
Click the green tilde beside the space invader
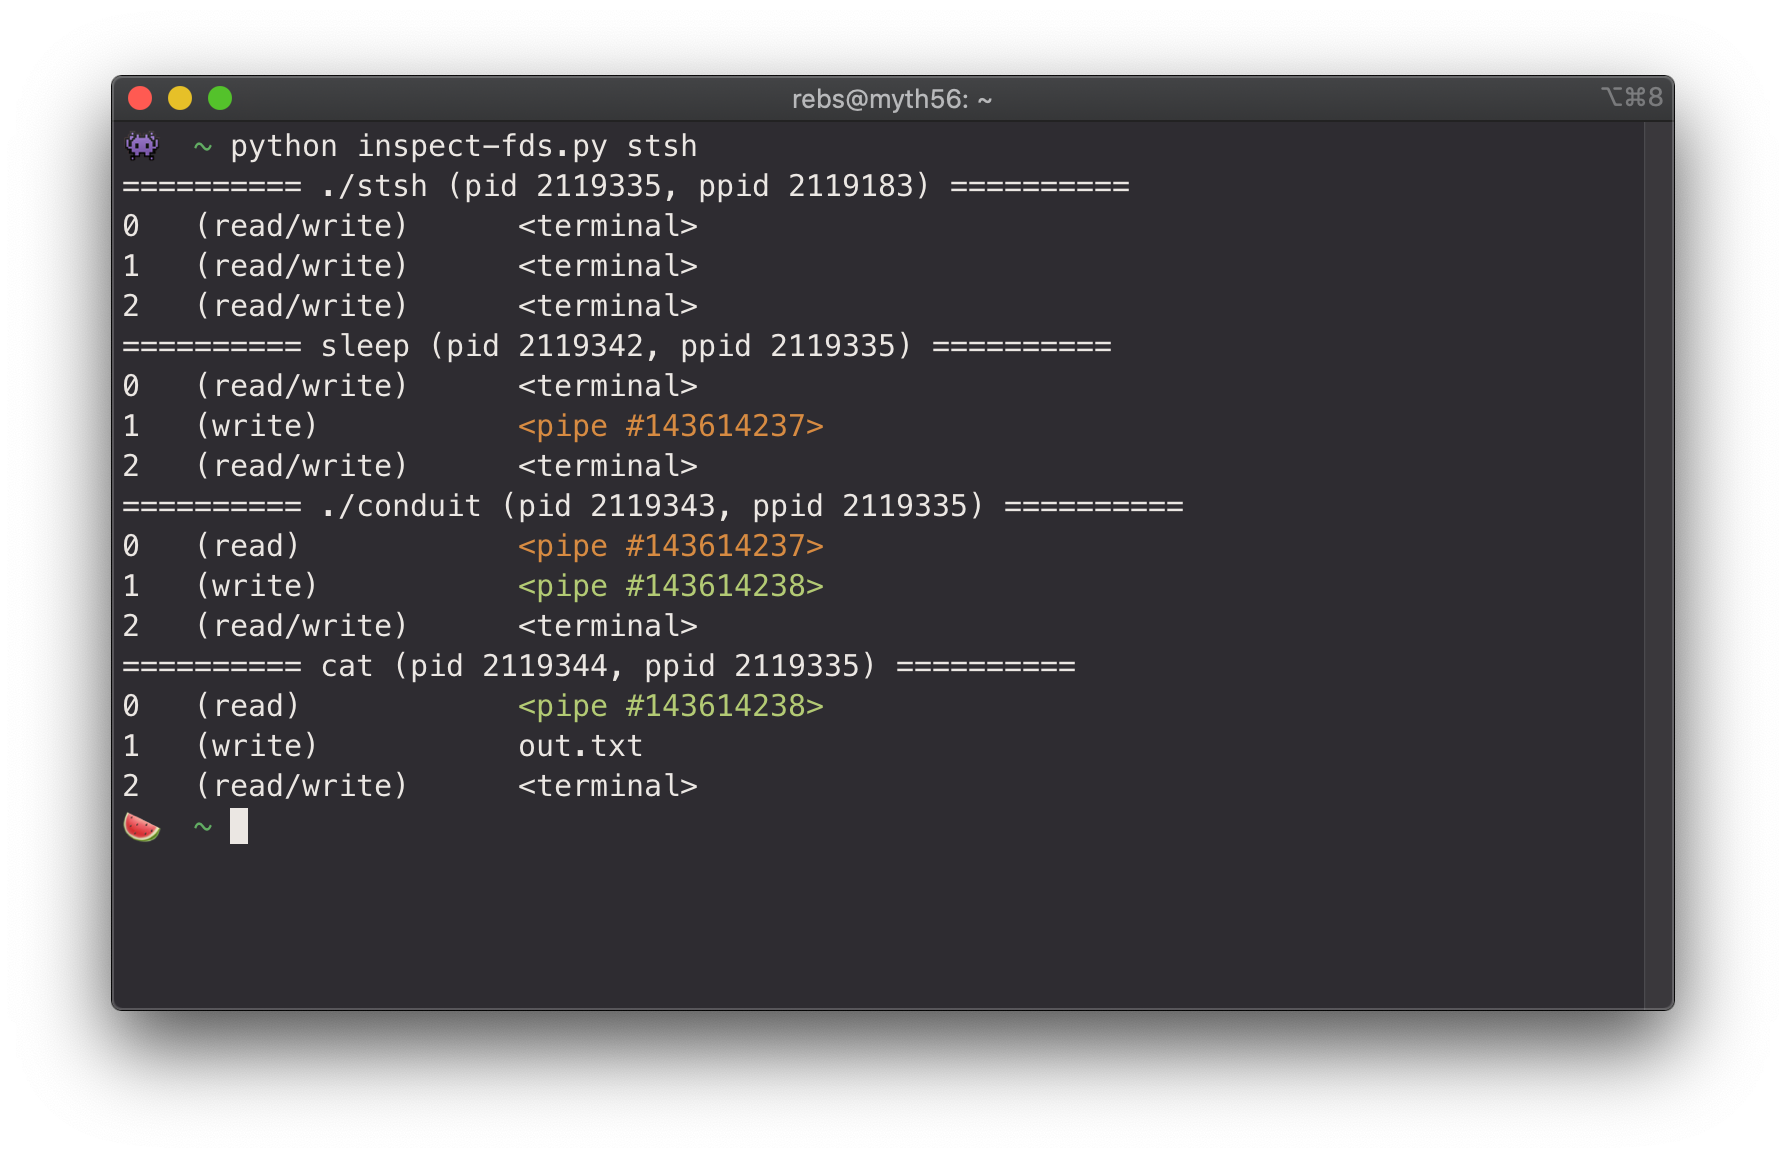pyautogui.click(x=203, y=147)
